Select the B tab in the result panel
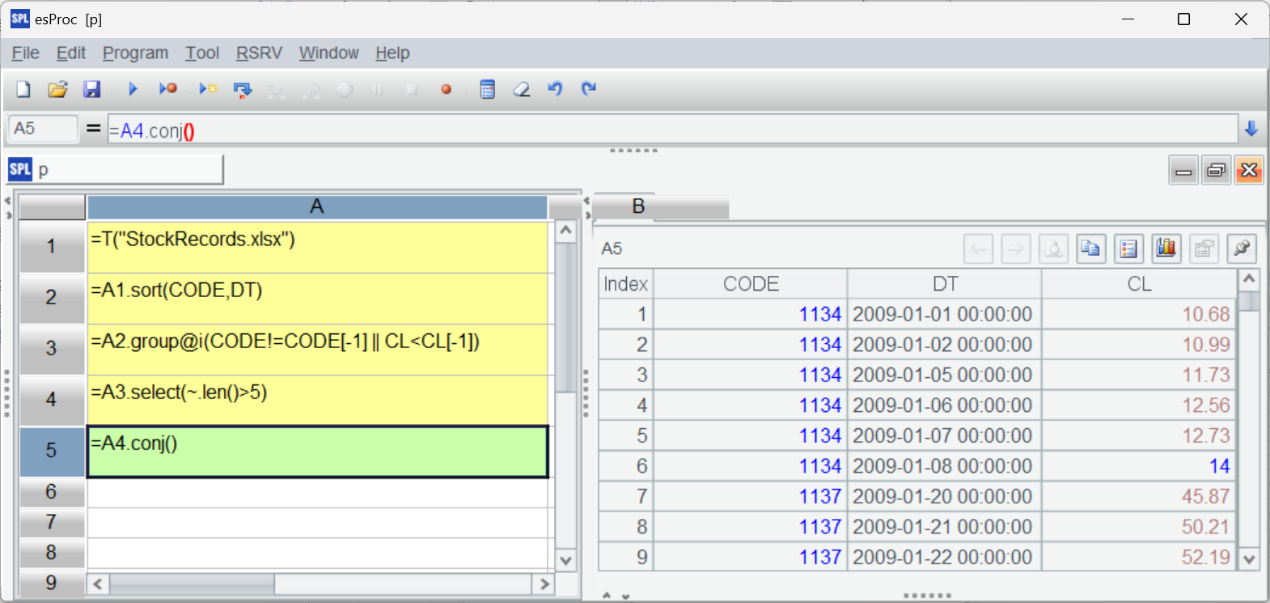The width and height of the screenshot is (1270, 603). [x=638, y=207]
